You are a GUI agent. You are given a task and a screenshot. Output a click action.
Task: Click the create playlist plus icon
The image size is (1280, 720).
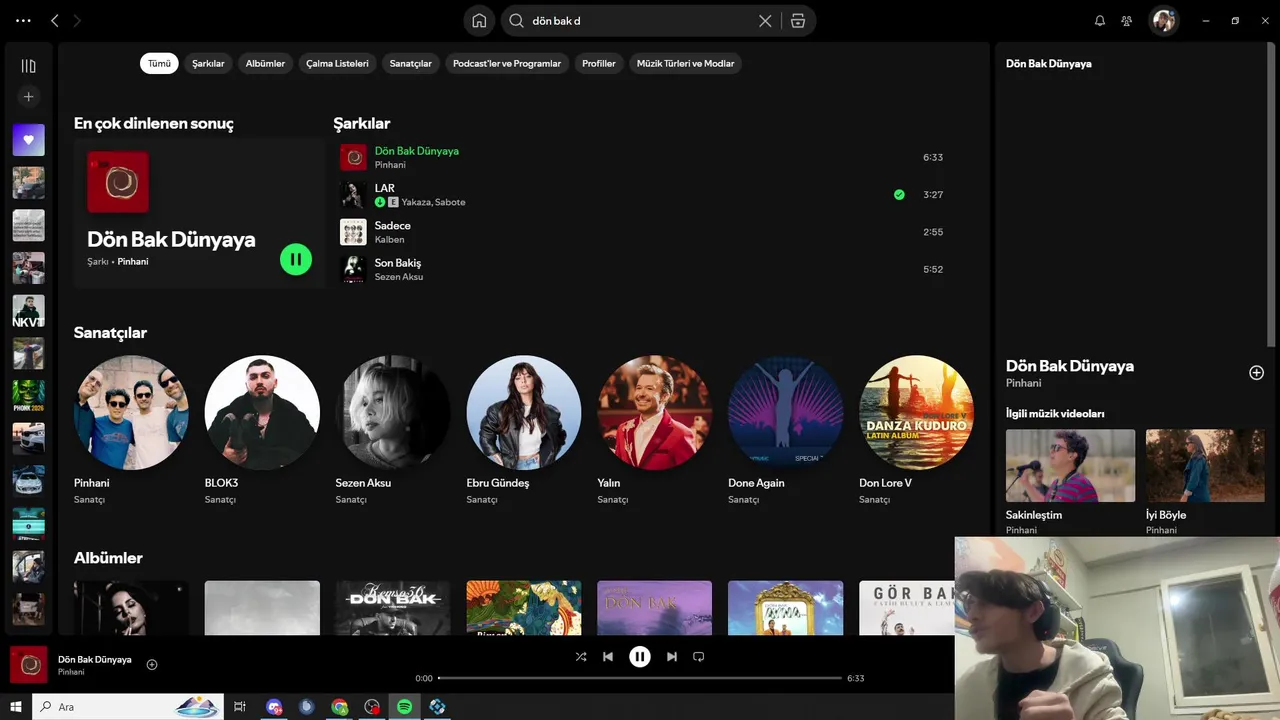[x=28, y=97]
